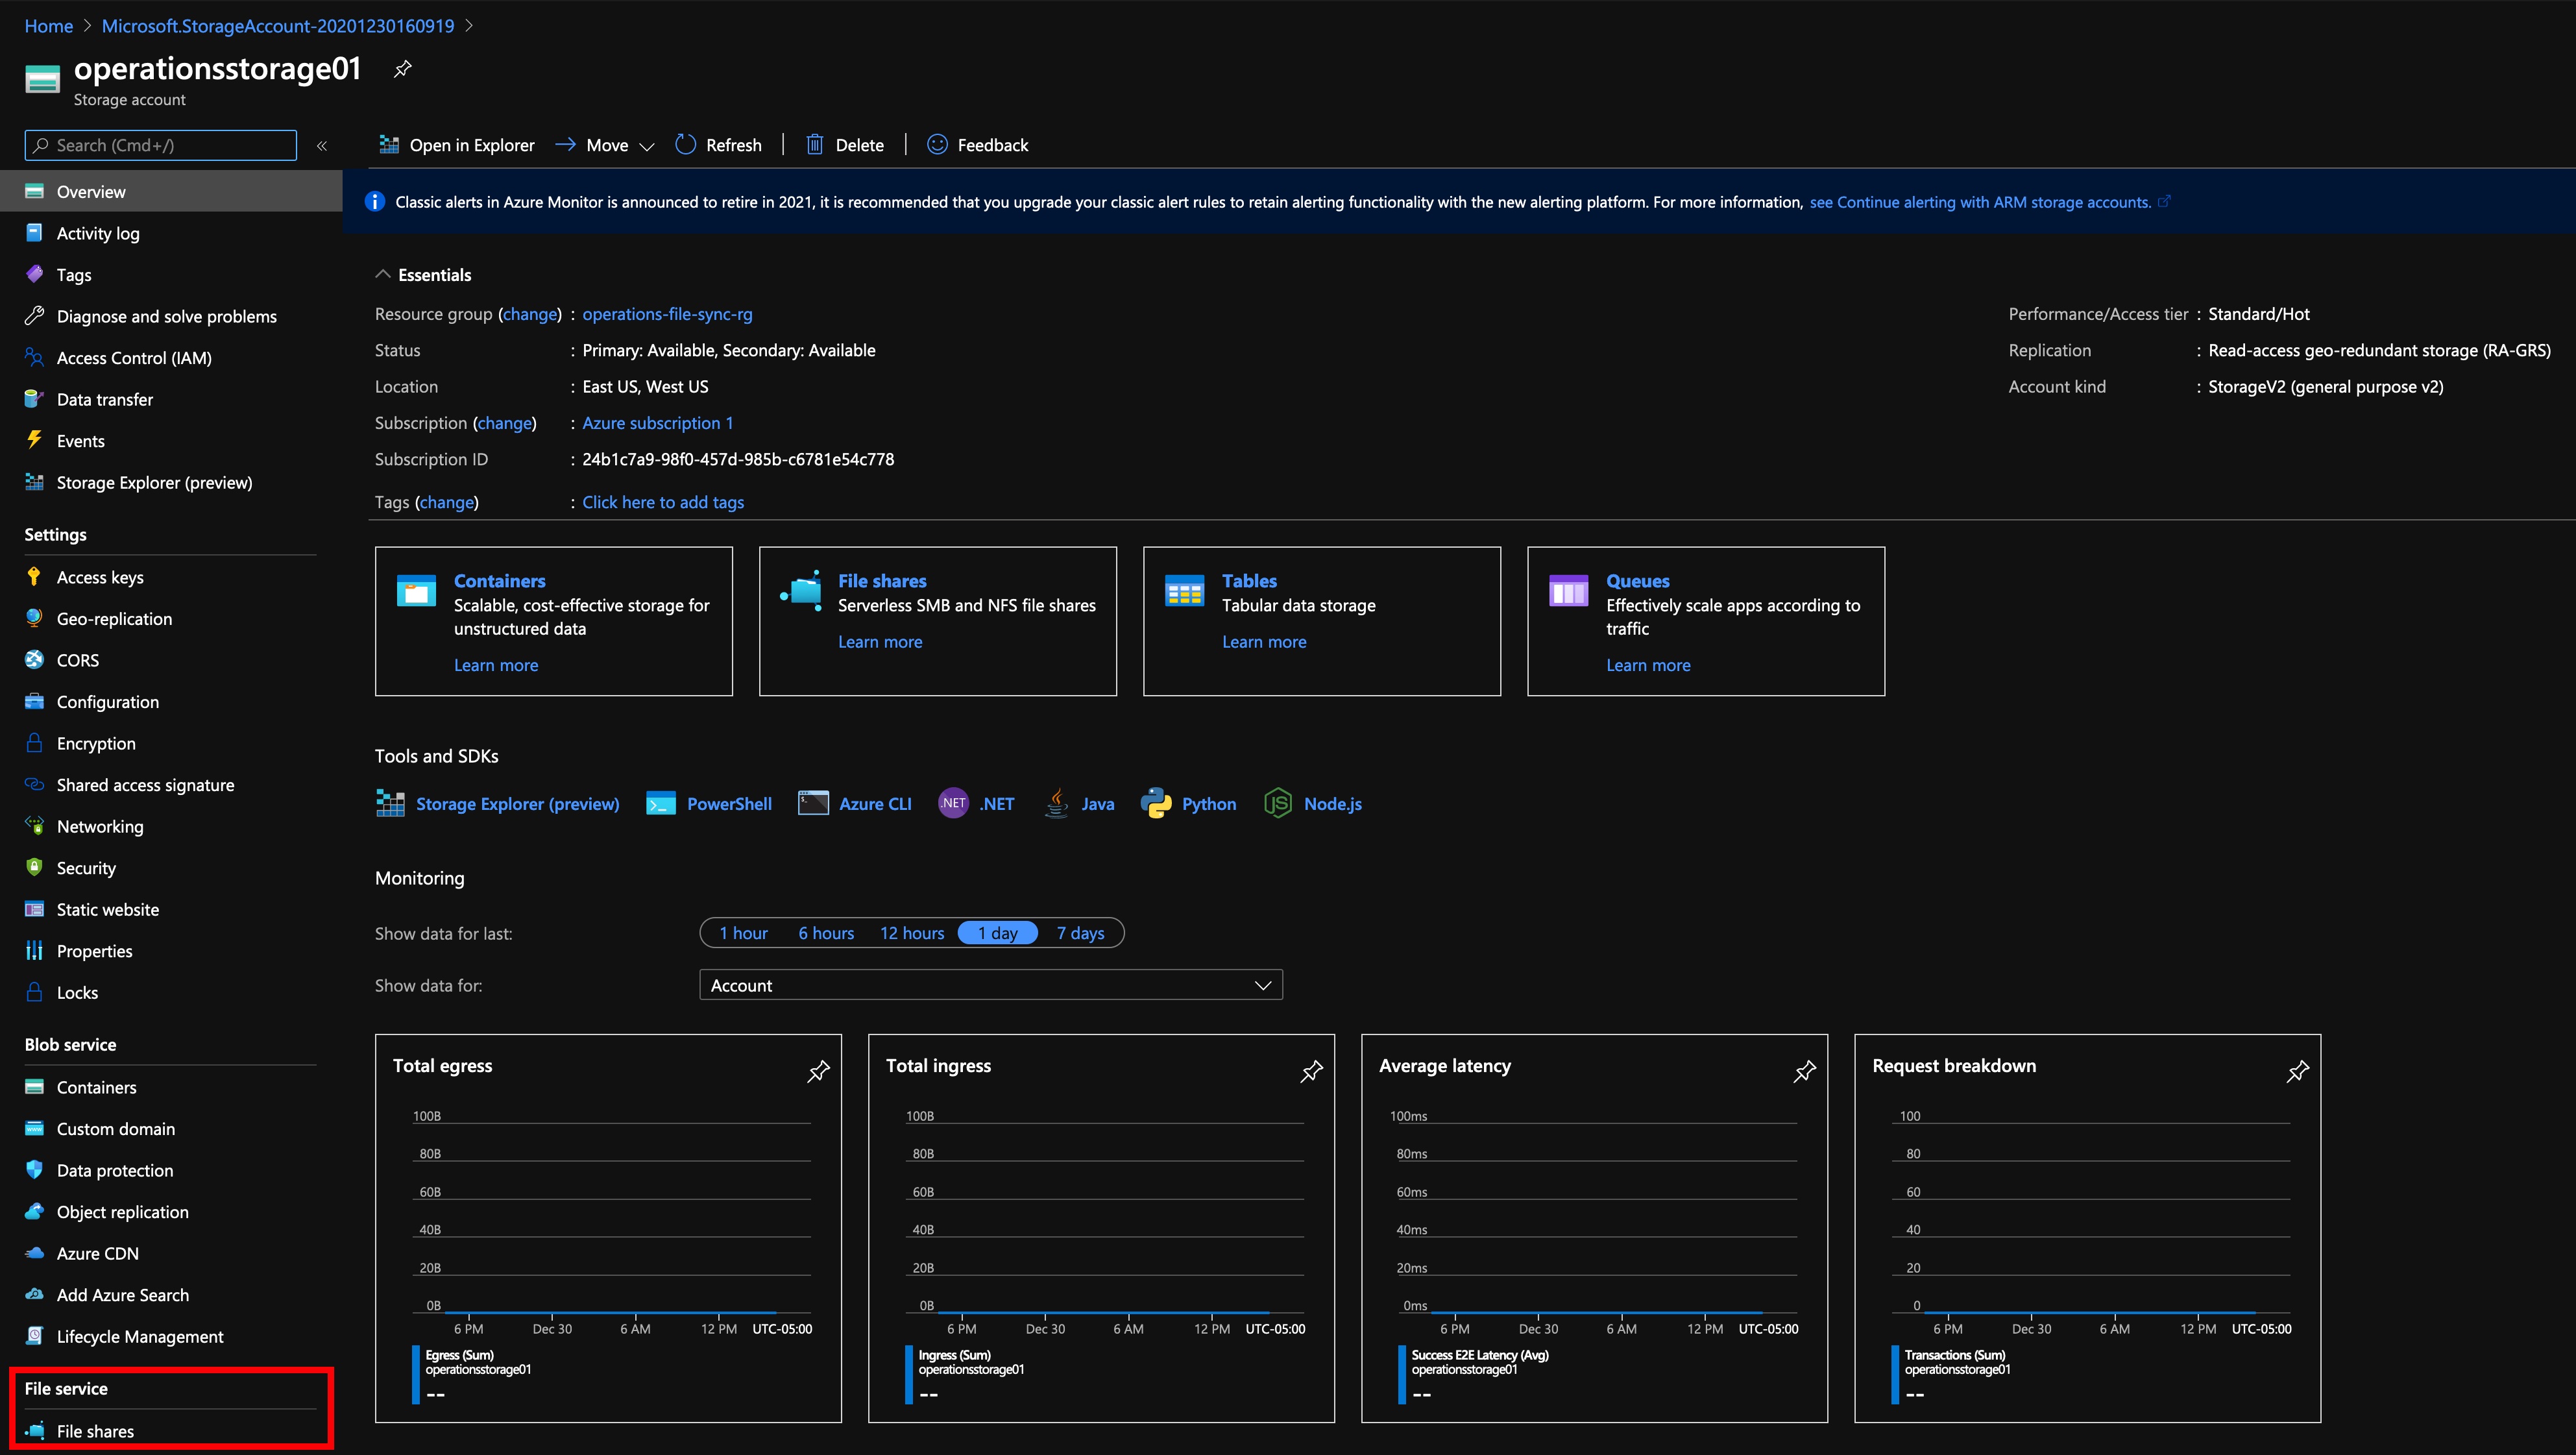Image resolution: width=2576 pixels, height=1455 pixels.
Task: Click the Events lightning bolt icon
Action: (34, 440)
